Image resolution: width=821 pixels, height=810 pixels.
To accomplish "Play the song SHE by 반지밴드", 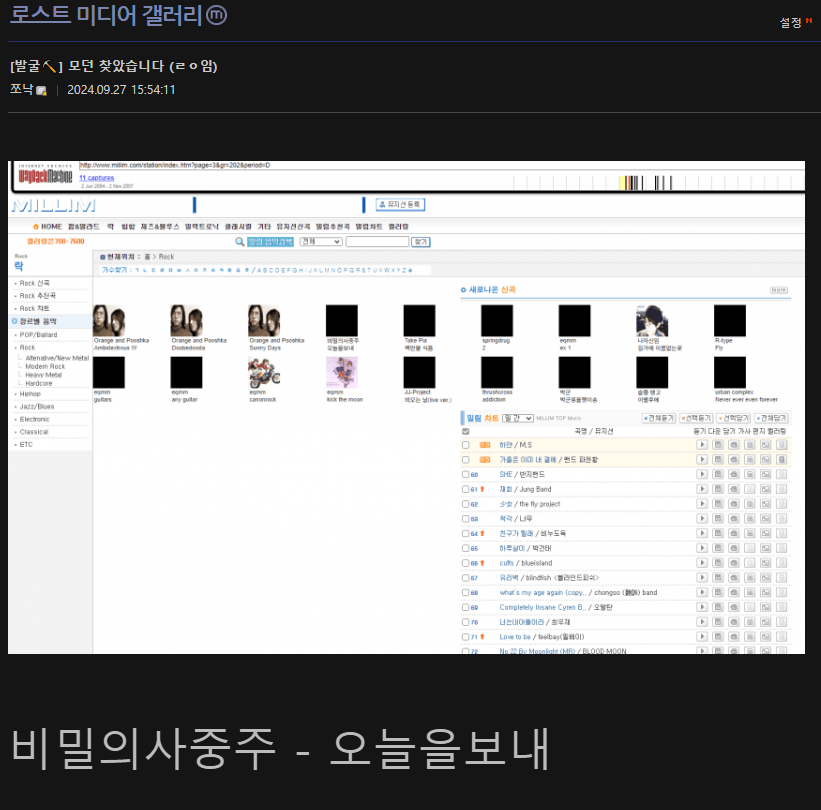I will 702,474.
